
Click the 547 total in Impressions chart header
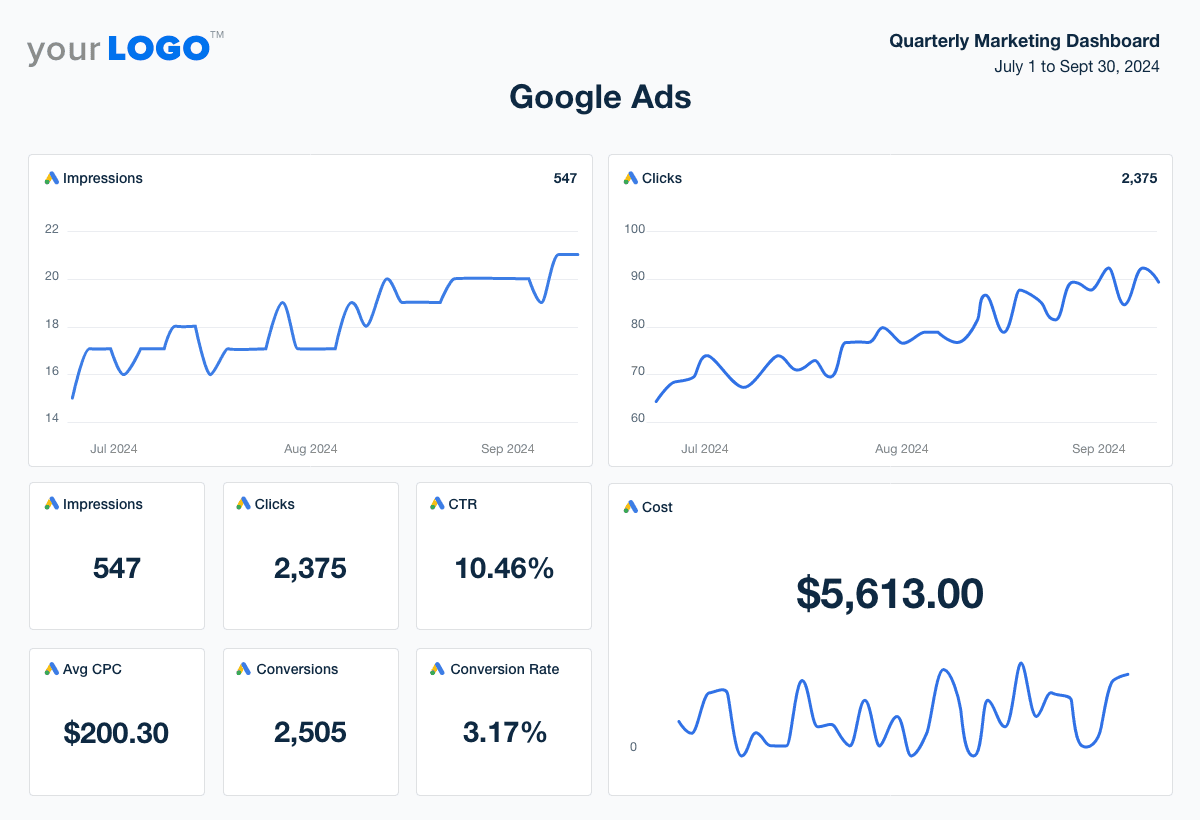(565, 178)
